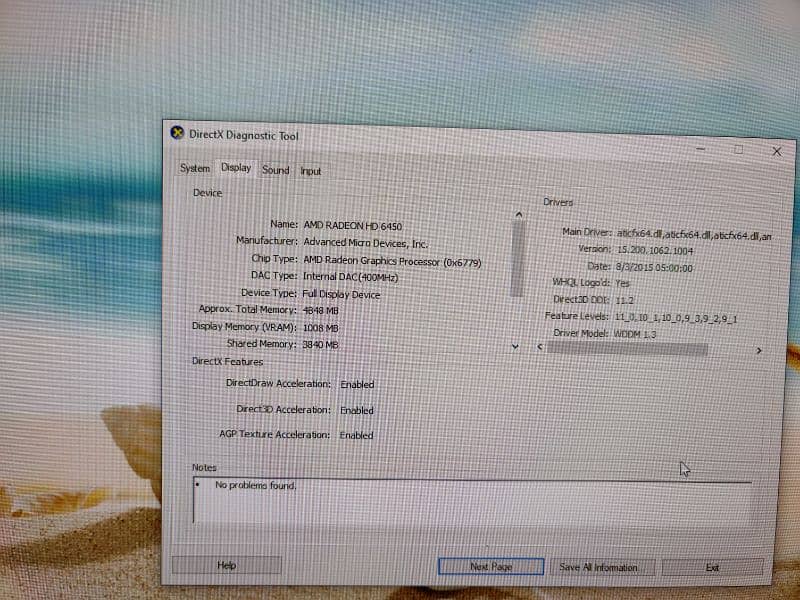Viewport: 800px width, 600px height.
Task: Switch to the System tab
Action: pos(195,169)
